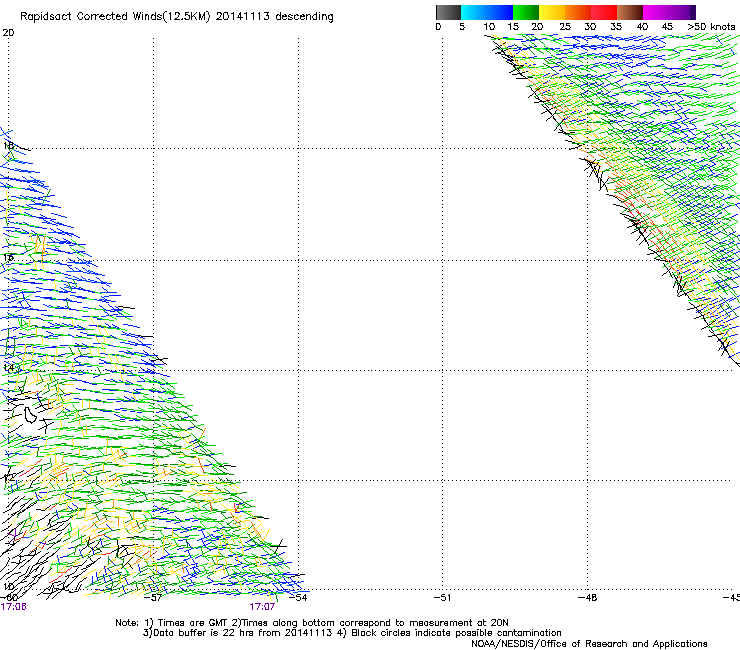740x650 pixels.
Task: Click the "5" legend scale label
Action: click(462, 27)
